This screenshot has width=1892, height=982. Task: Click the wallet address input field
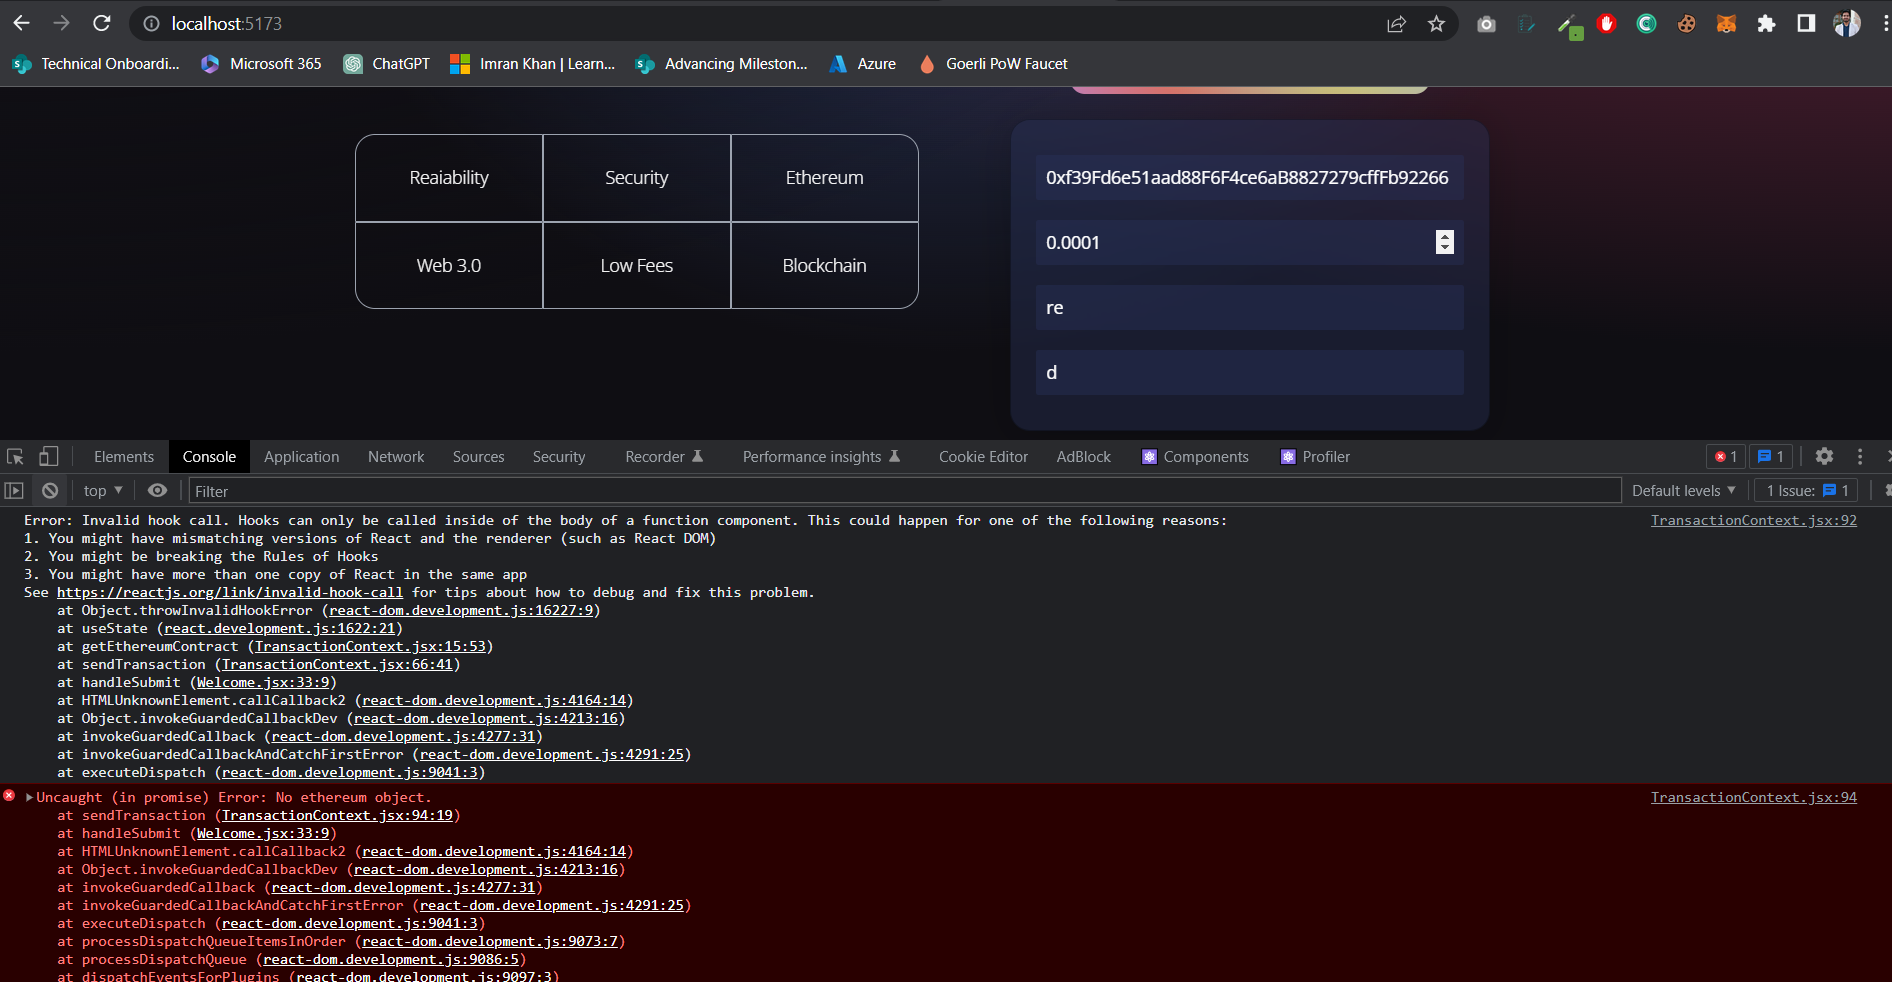pyautogui.click(x=1249, y=178)
